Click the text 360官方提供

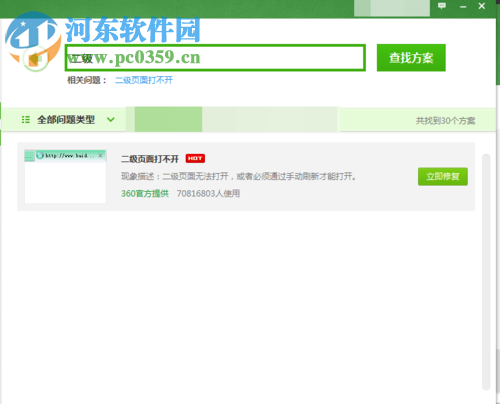(145, 194)
